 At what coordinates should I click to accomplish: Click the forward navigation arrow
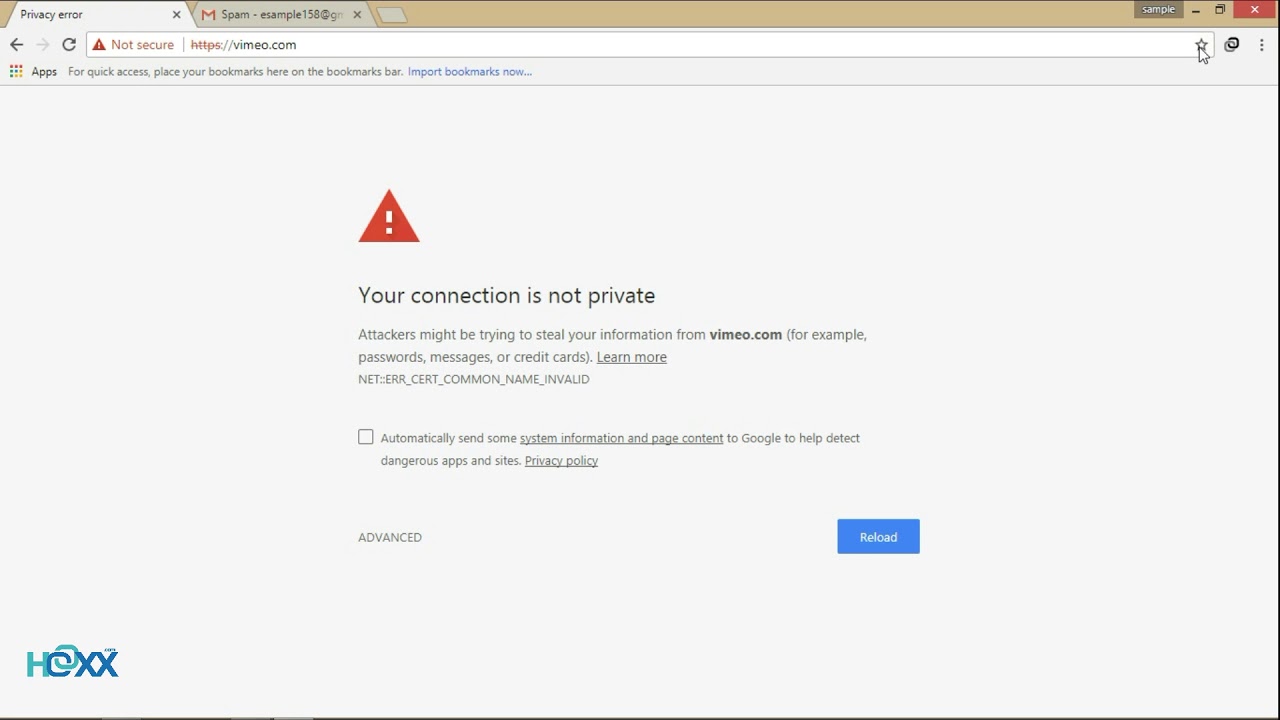point(42,44)
